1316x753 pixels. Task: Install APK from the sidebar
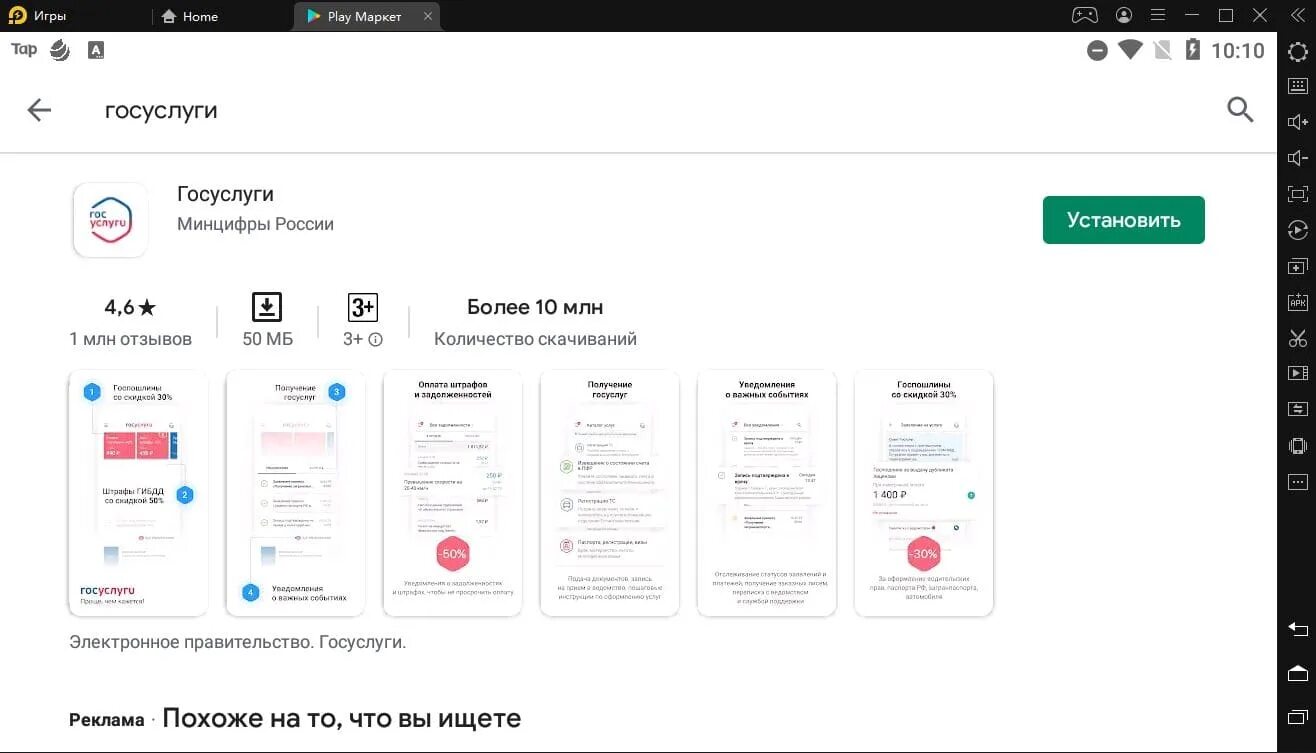point(1297,302)
